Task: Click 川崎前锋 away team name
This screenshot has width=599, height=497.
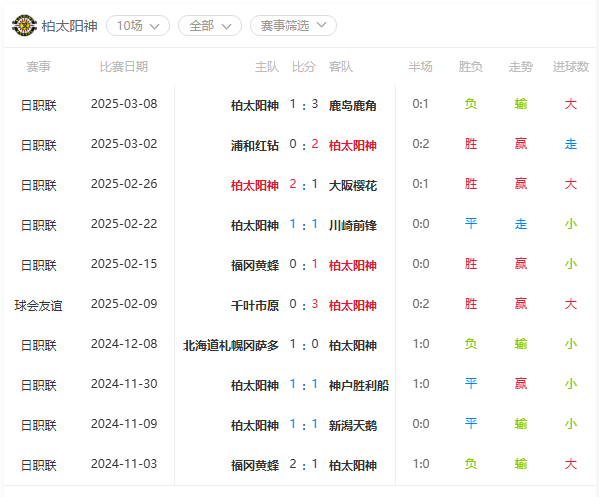Action: pyautogui.click(x=353, y=225)
